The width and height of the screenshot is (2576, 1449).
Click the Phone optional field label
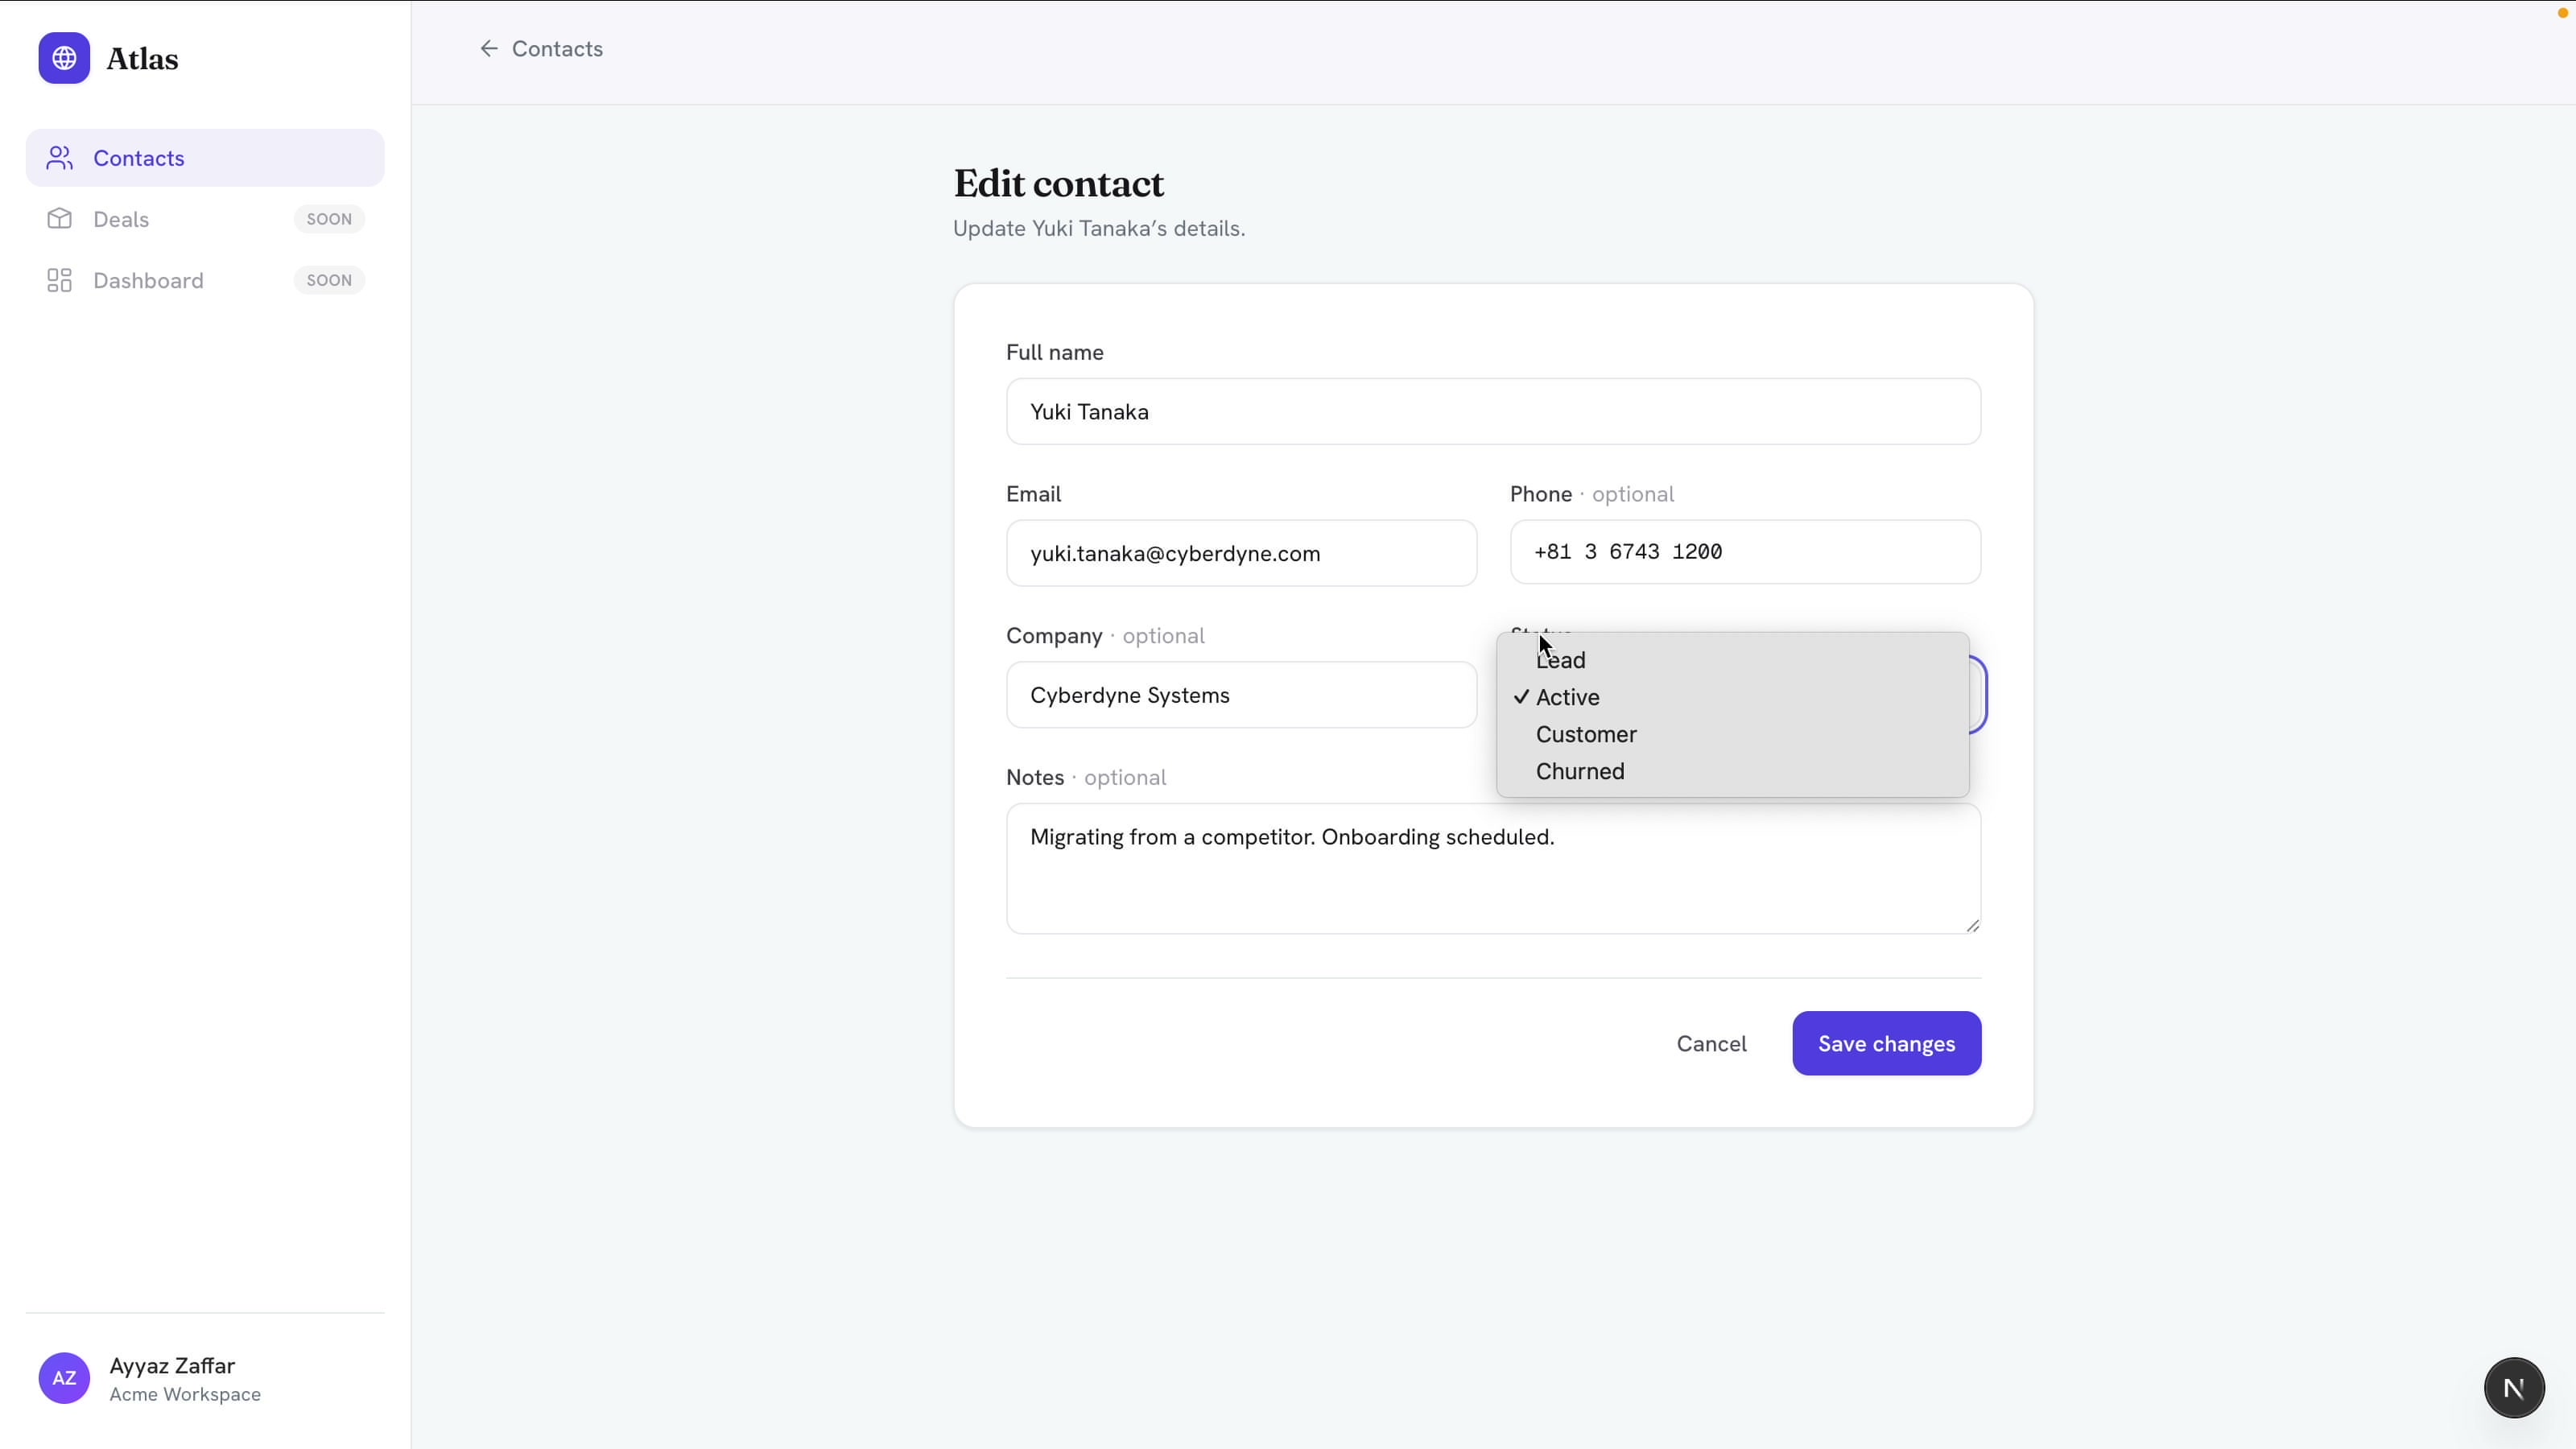1591,494
